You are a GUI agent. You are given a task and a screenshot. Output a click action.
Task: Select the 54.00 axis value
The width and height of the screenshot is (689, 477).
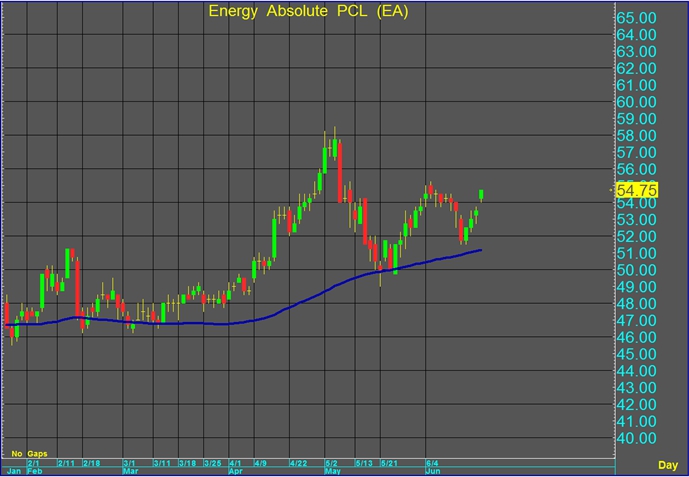pyautogui.click(x=636, y=203)
